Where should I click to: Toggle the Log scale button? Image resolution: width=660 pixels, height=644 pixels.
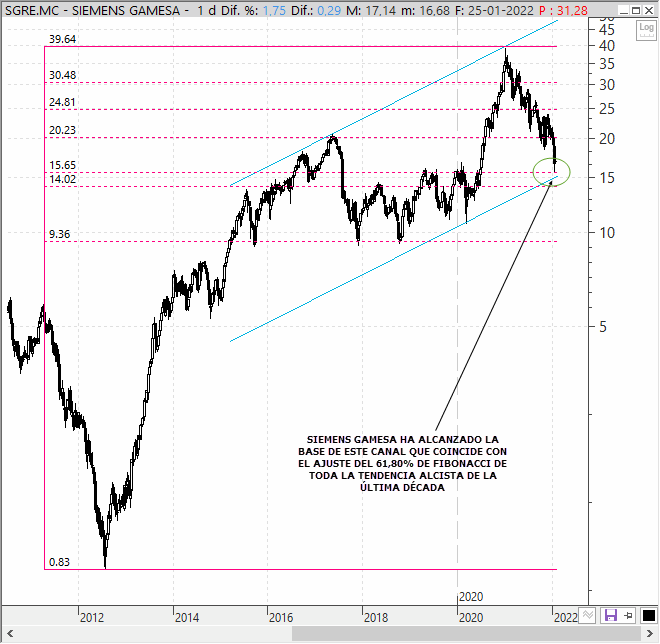(x=646, y=30)
